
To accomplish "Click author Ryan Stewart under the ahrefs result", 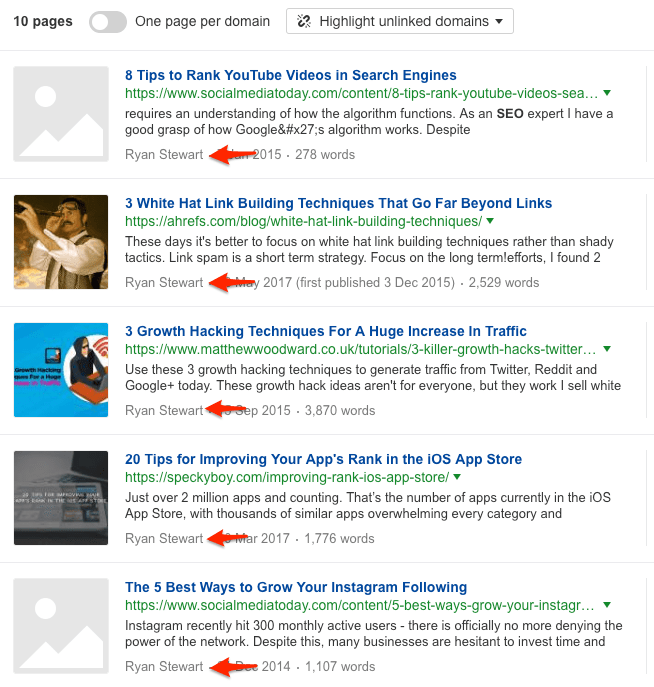I will click(164, 283).
